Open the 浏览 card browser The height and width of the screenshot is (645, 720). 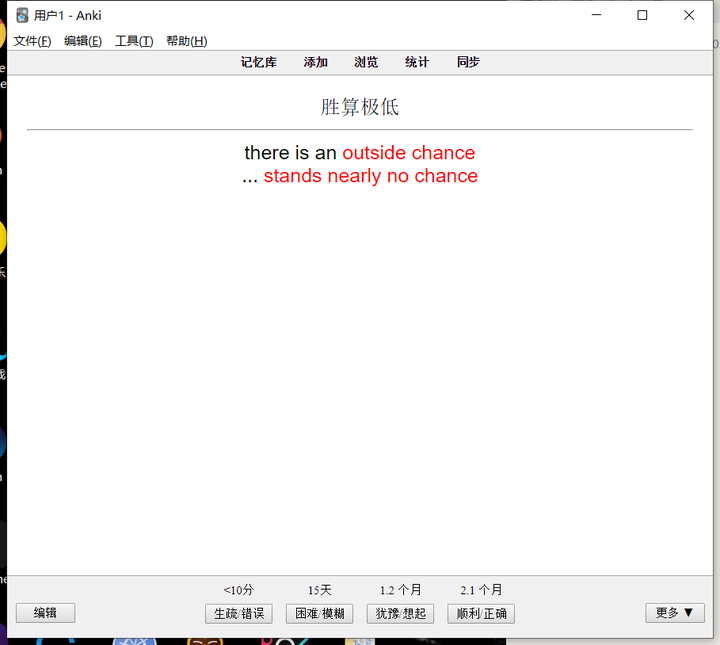click(366, 62)
